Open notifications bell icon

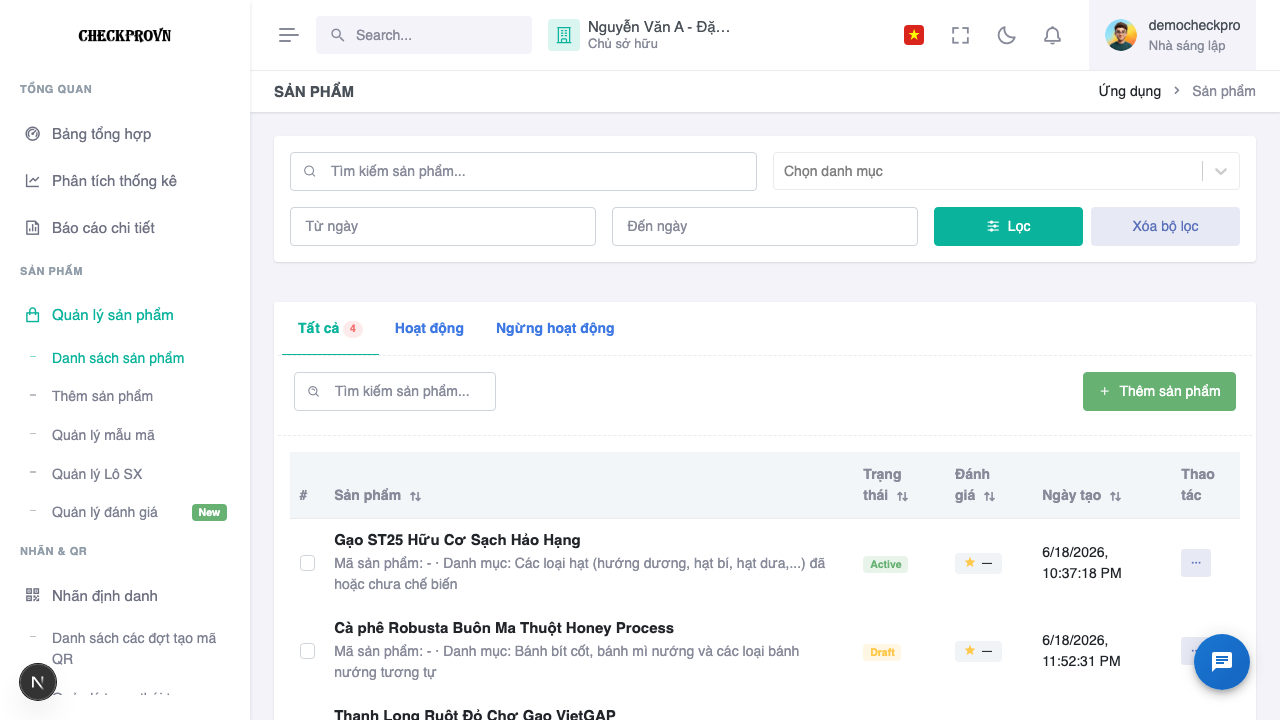pyautogui.click(x=1052, y=35)
